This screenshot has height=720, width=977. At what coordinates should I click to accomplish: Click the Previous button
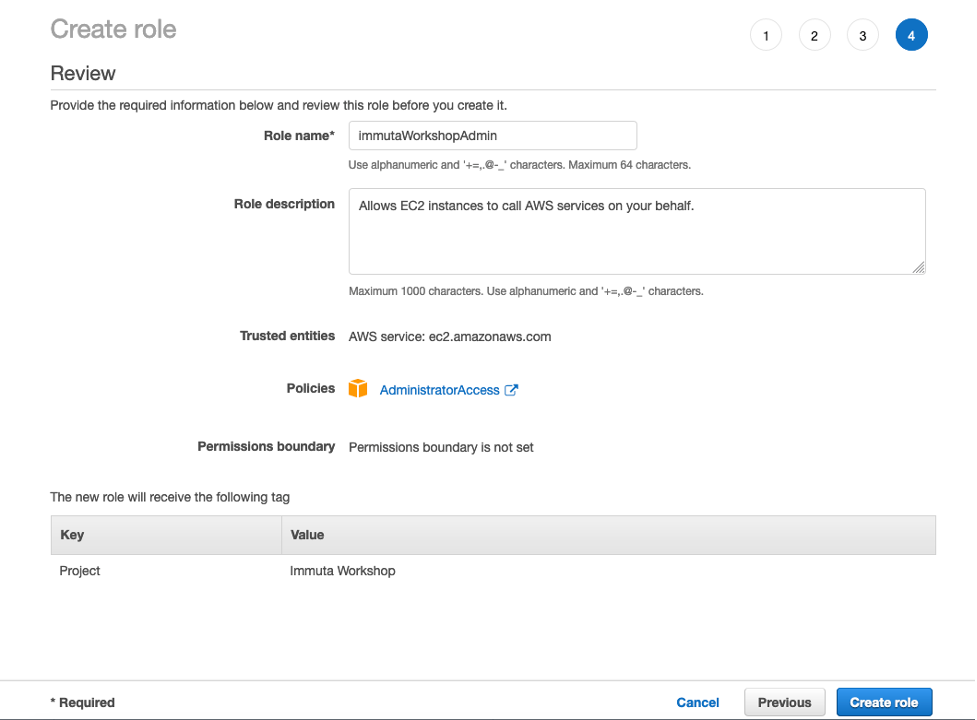(x=784, y=703)
